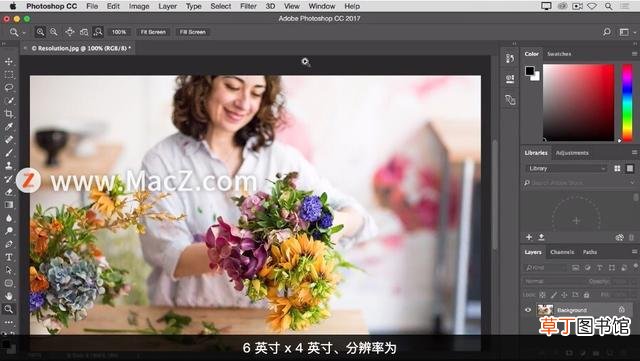Choose Zoom In mode in options bar

40,32
